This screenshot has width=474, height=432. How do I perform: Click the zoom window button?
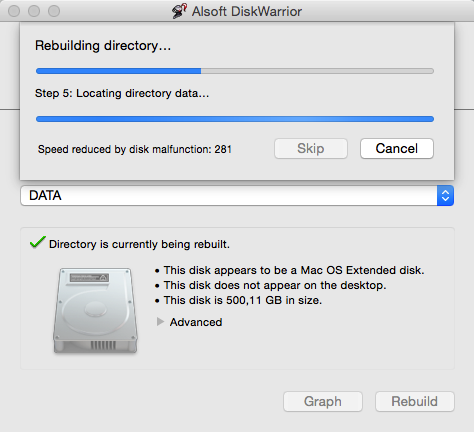[54, 11]
